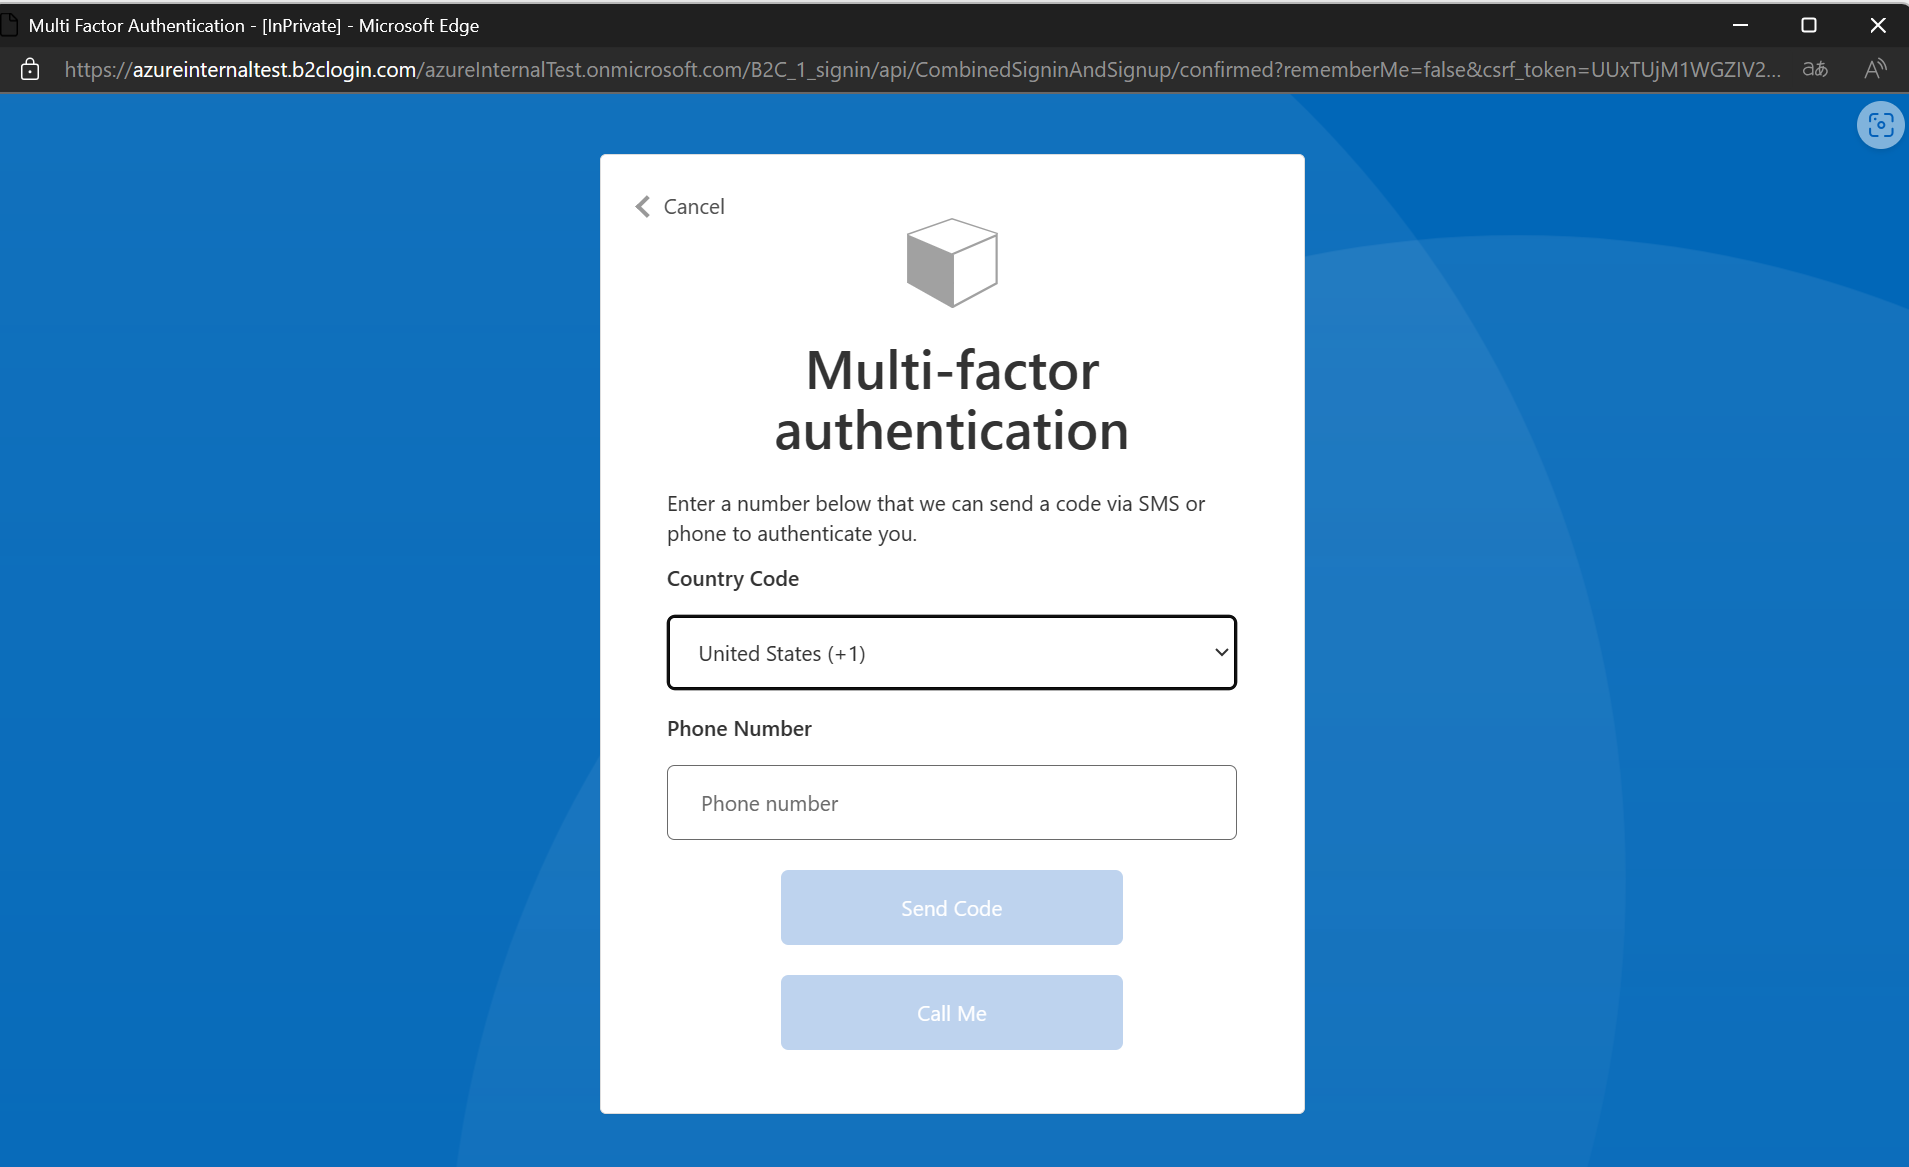The image size is (1909, 1167).
Task: Minimize the Edge browser window
Action: (1740, 25)
